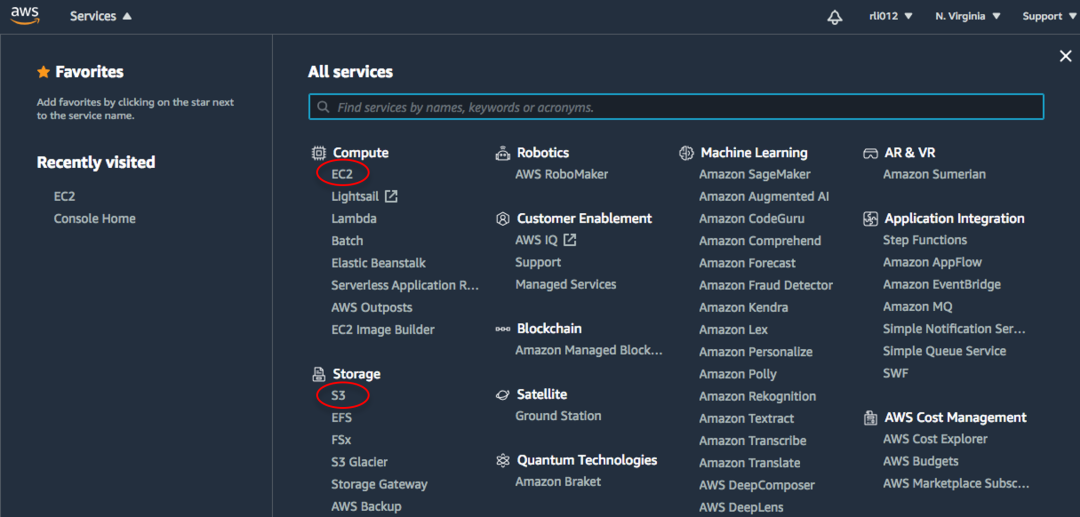Click the Compute category chip icon
Image resolution: width=1080 pixels, height=517 pixels.
[x=318, y=153]
